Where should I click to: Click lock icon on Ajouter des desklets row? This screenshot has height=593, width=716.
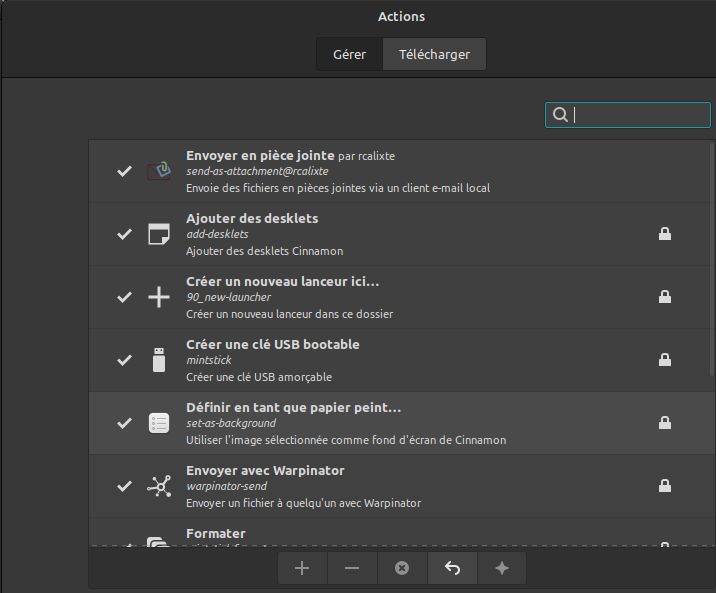point(665,234)
